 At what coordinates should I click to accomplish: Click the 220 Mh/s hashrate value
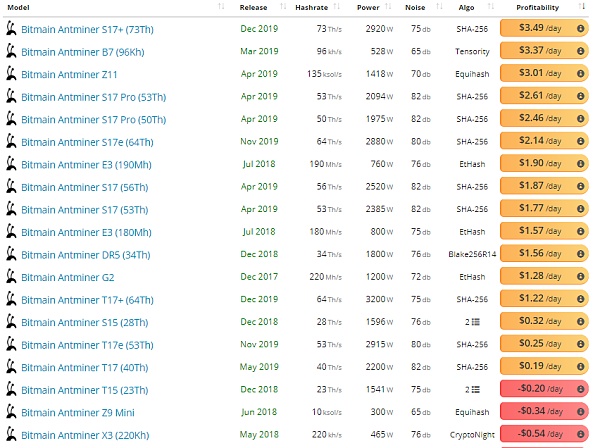pyautogui.click(x=325, y=277)
